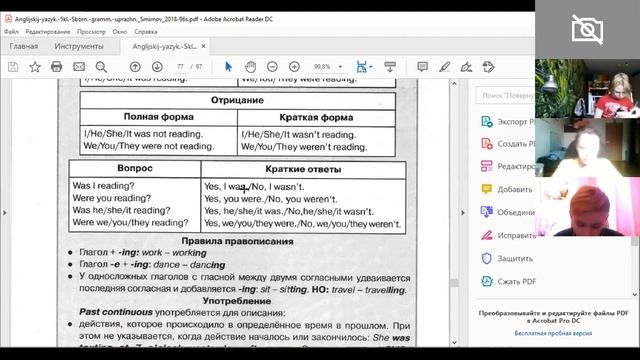Image resolution: width=640 pixels, height=360 pixels.
Task: Open the Файл menu
Action: pyautogui.click(x=11, y=31)
